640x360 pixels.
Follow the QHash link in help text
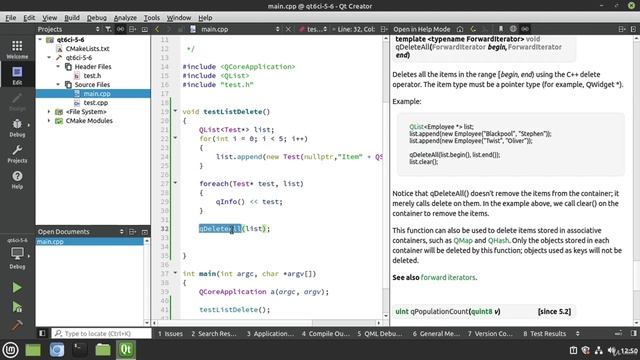point(498,240)
